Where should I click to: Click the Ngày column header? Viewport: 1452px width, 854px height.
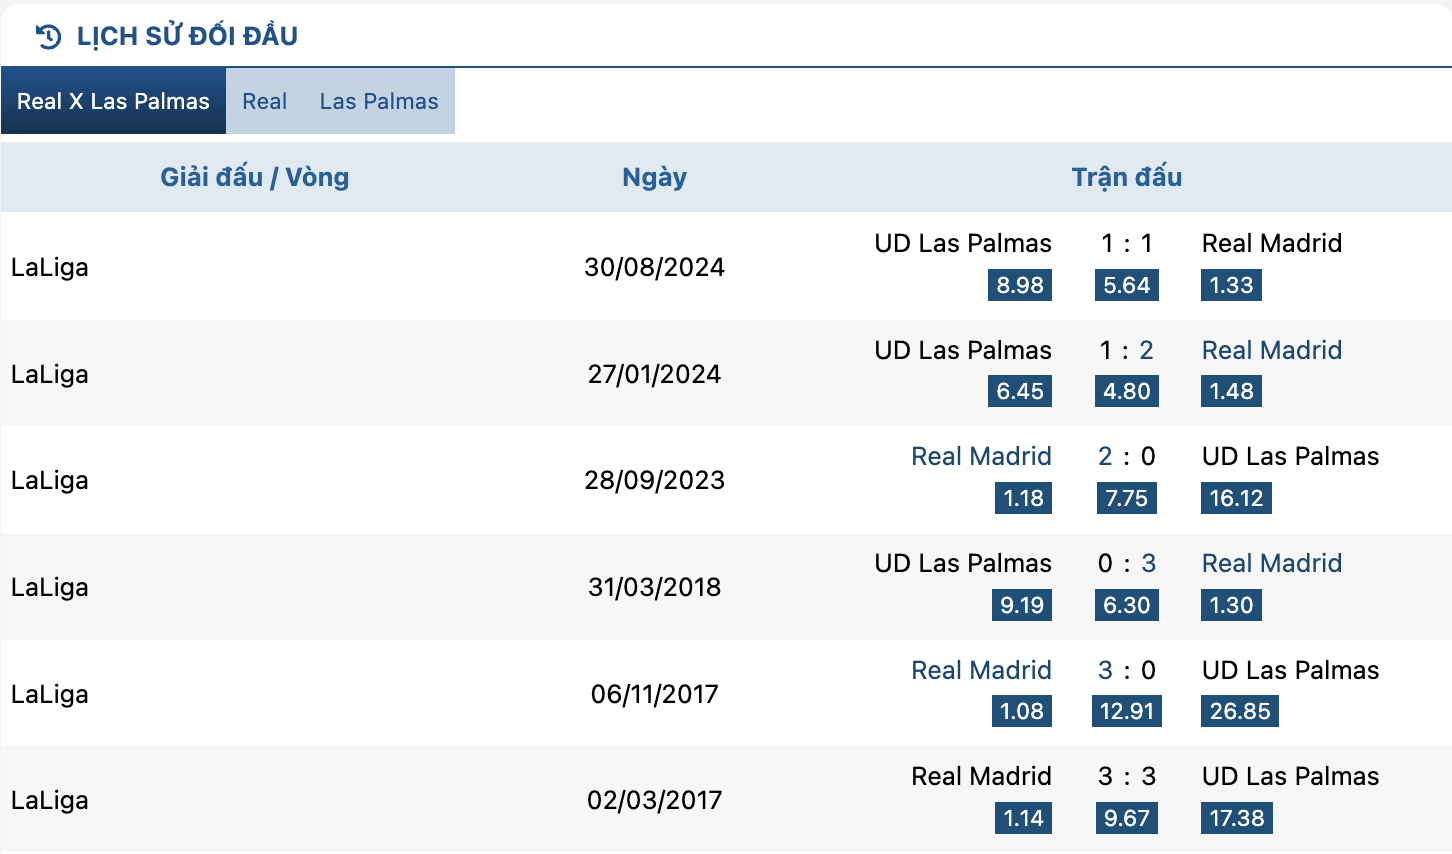[654, 177]
